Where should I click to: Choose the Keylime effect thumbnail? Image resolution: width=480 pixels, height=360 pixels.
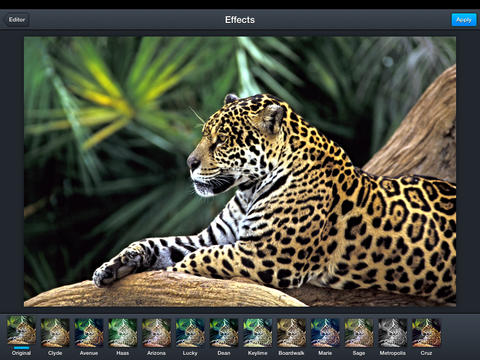257,332
